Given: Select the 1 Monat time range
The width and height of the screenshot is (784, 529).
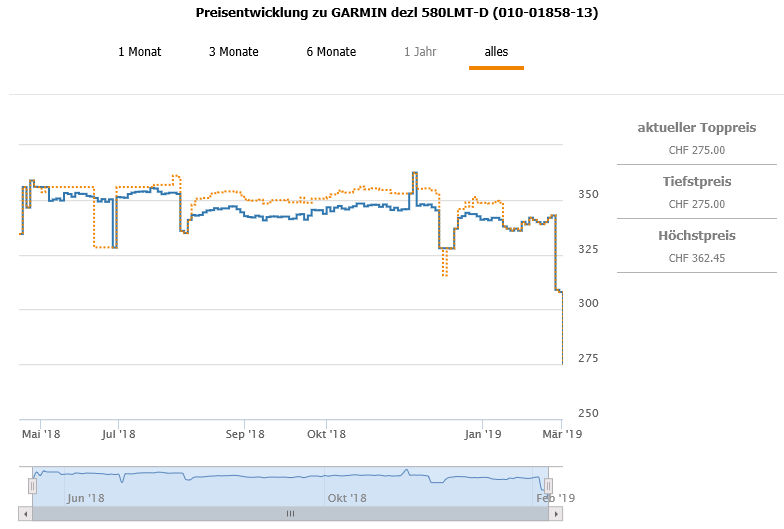Looking at the screenshot, I should tap(139, 52).
